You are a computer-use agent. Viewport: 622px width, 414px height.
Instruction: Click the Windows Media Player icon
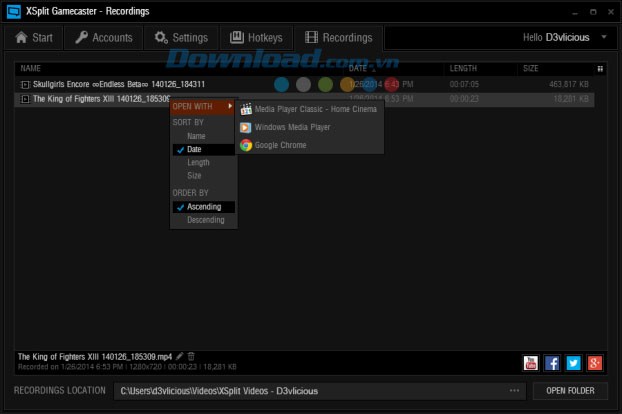[x=246, y=127]
